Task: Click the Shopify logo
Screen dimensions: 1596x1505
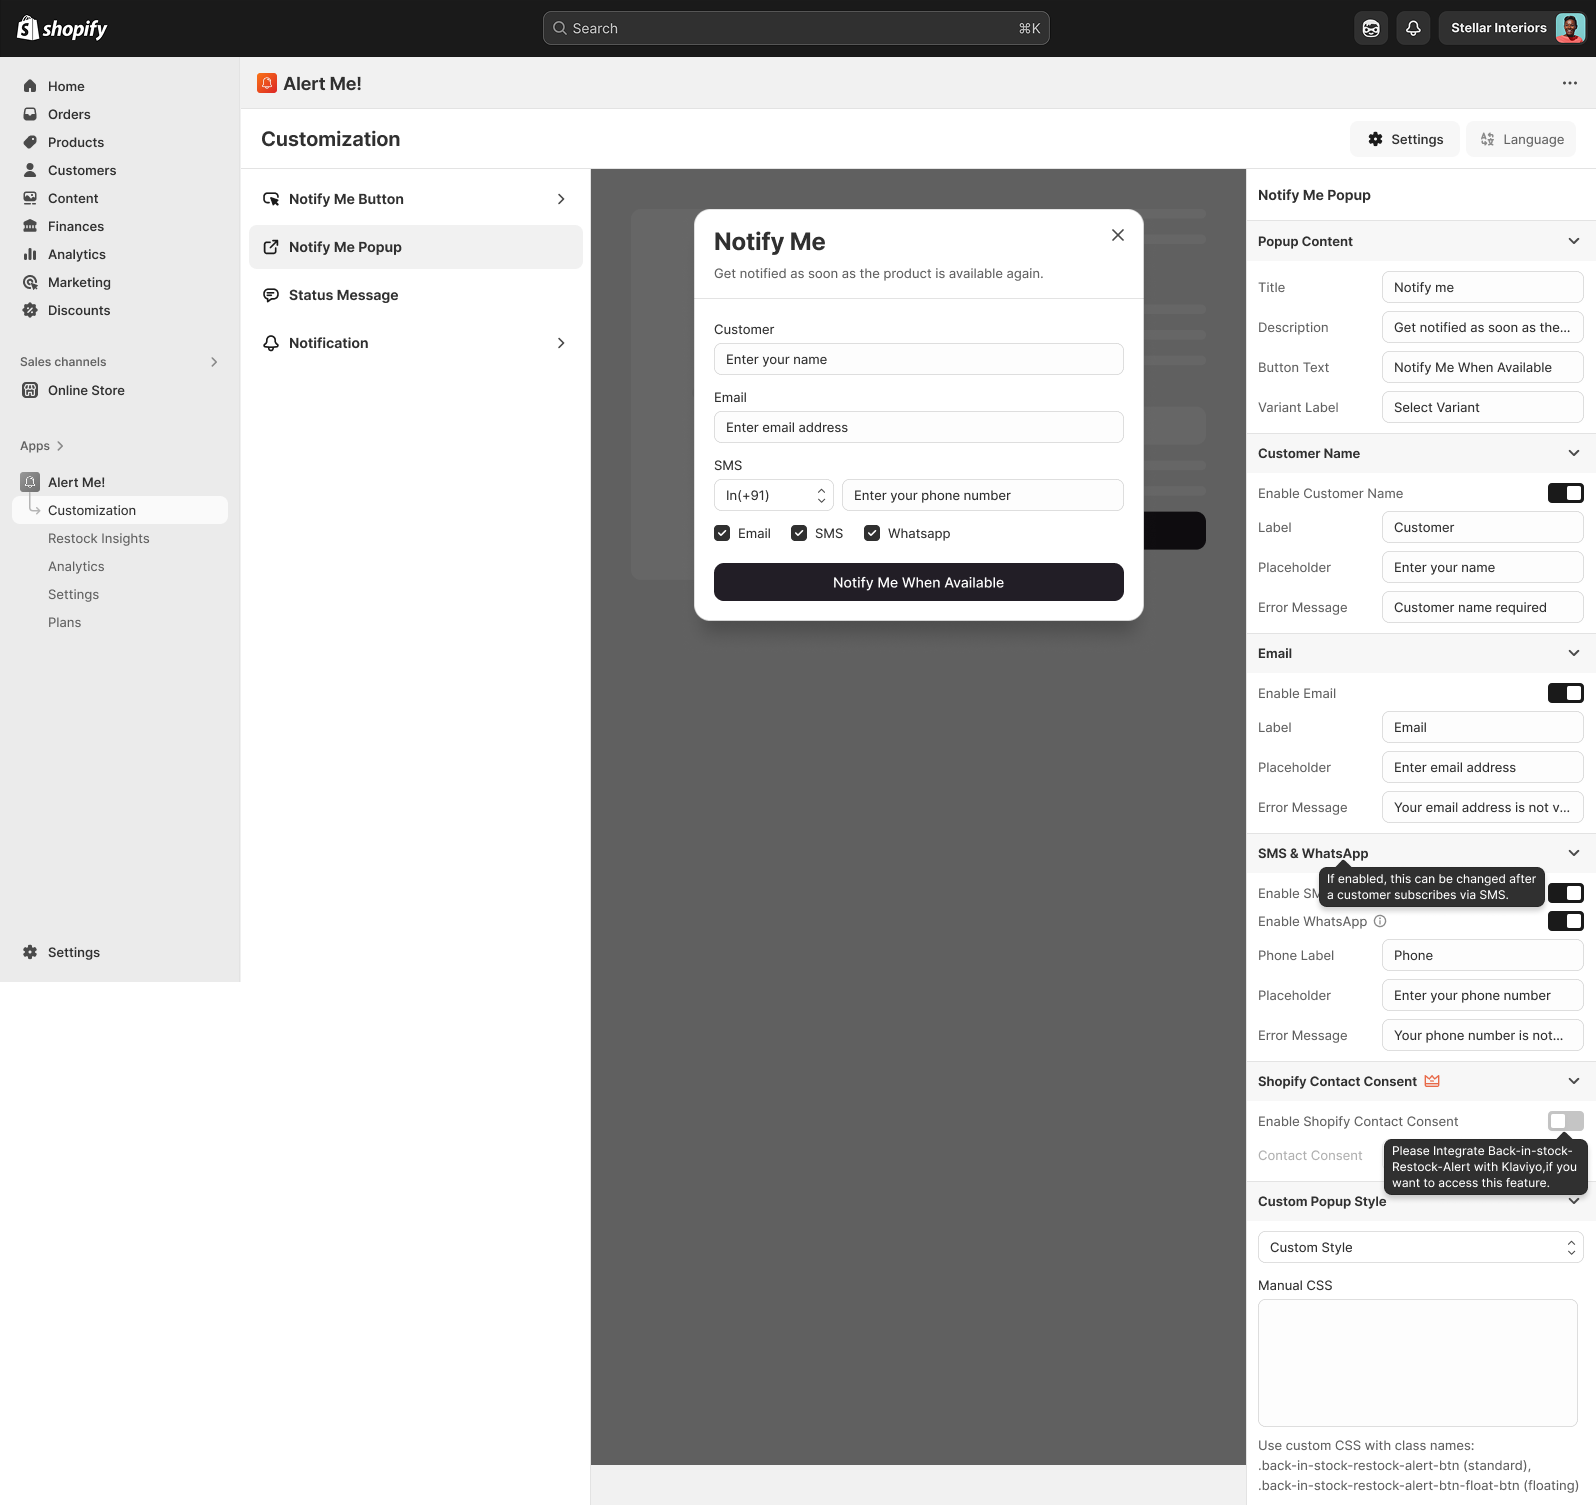Action: click(x=62, y=28)
